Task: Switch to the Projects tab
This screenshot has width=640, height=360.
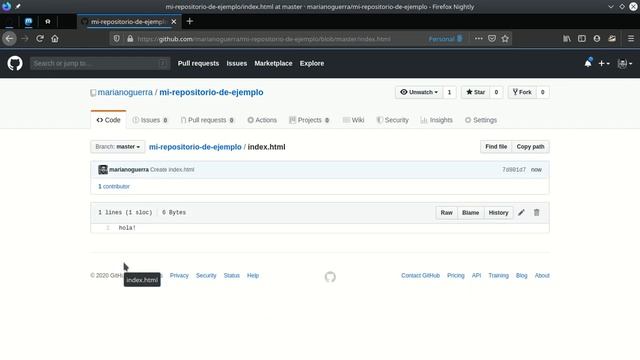Action: [x=309, y=120]
